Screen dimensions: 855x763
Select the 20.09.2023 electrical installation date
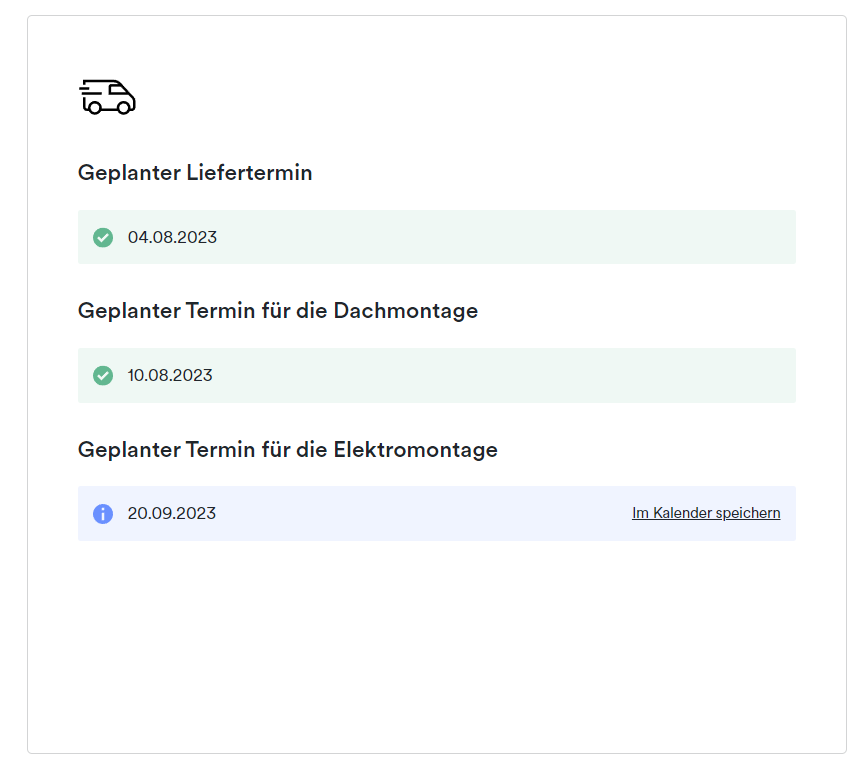pos(172,513)
